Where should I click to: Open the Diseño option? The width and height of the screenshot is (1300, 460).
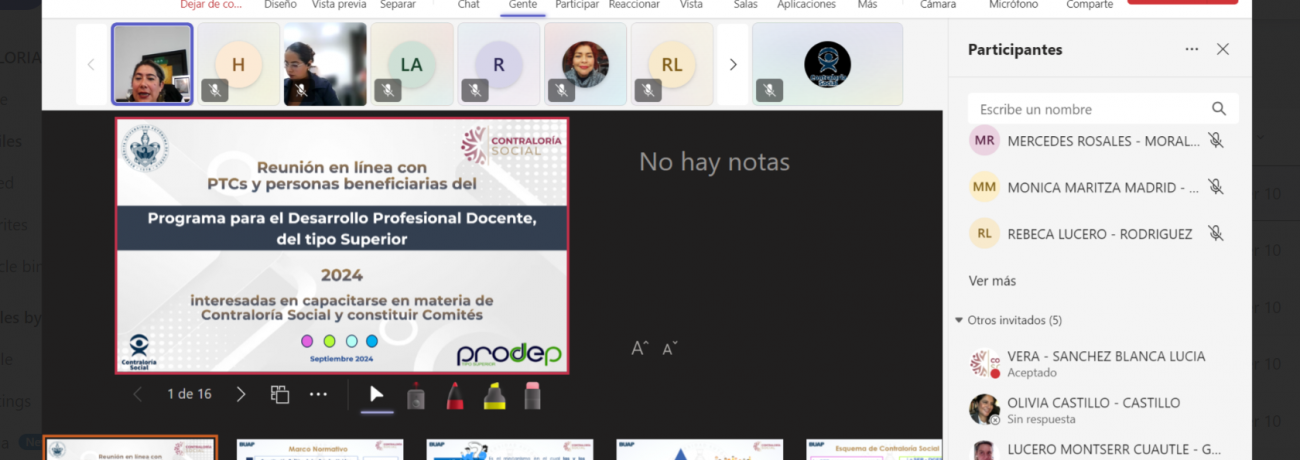(x=280, y=5)
